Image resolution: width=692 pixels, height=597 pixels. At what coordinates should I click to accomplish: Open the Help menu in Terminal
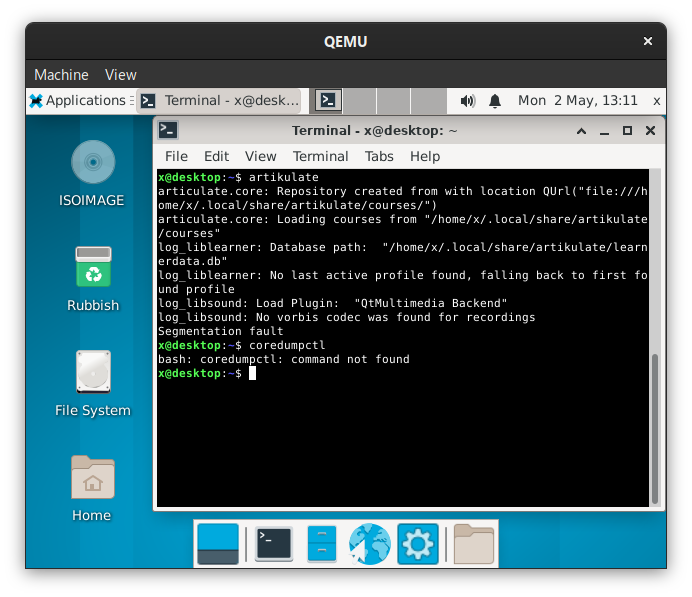pyautogui.click(x=425, y=156)
